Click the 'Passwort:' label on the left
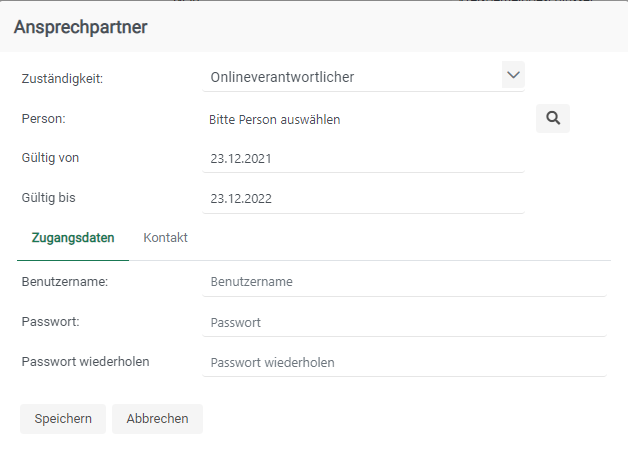Viewport: 628px width, 451px height. (49, 322)
